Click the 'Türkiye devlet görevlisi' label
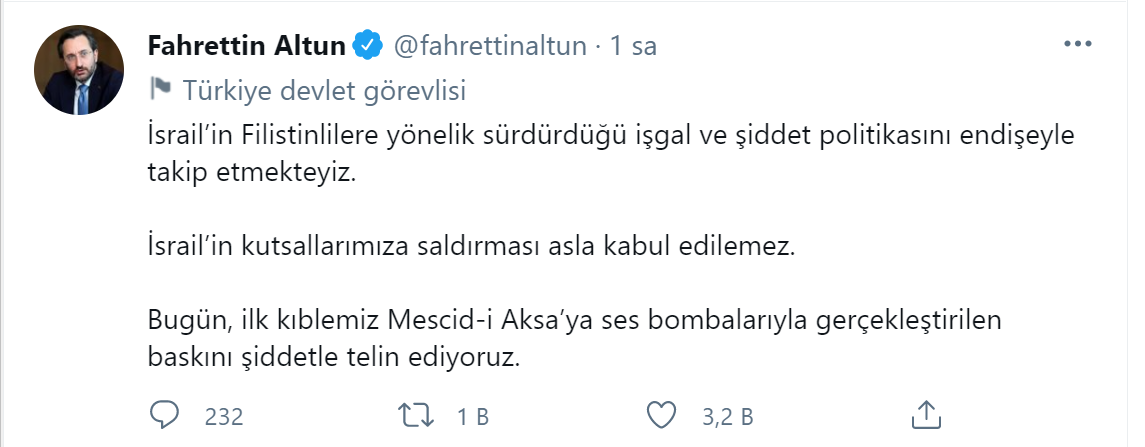 pyautogui.click(x=325, y=91)
